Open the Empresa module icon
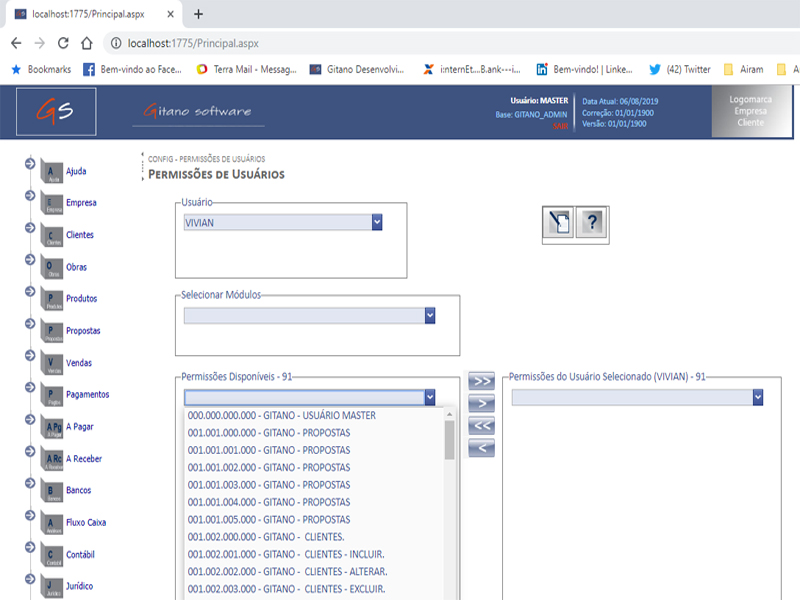The width and height of the screenshot is (800, 600). 53,204
